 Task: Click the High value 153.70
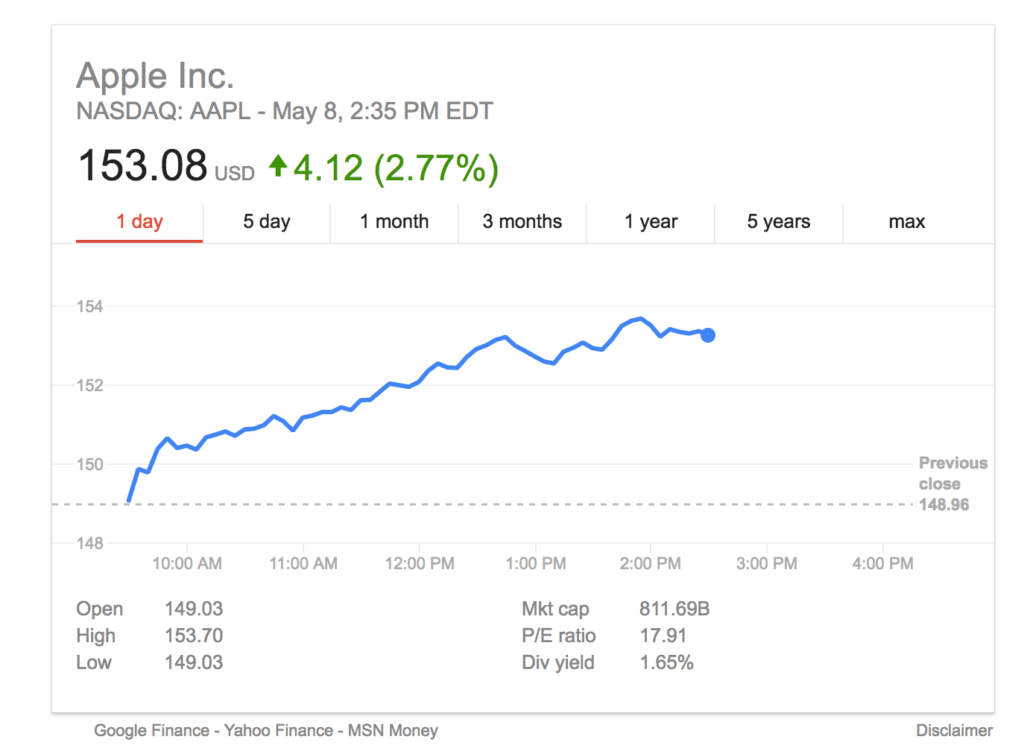point(194,636)
